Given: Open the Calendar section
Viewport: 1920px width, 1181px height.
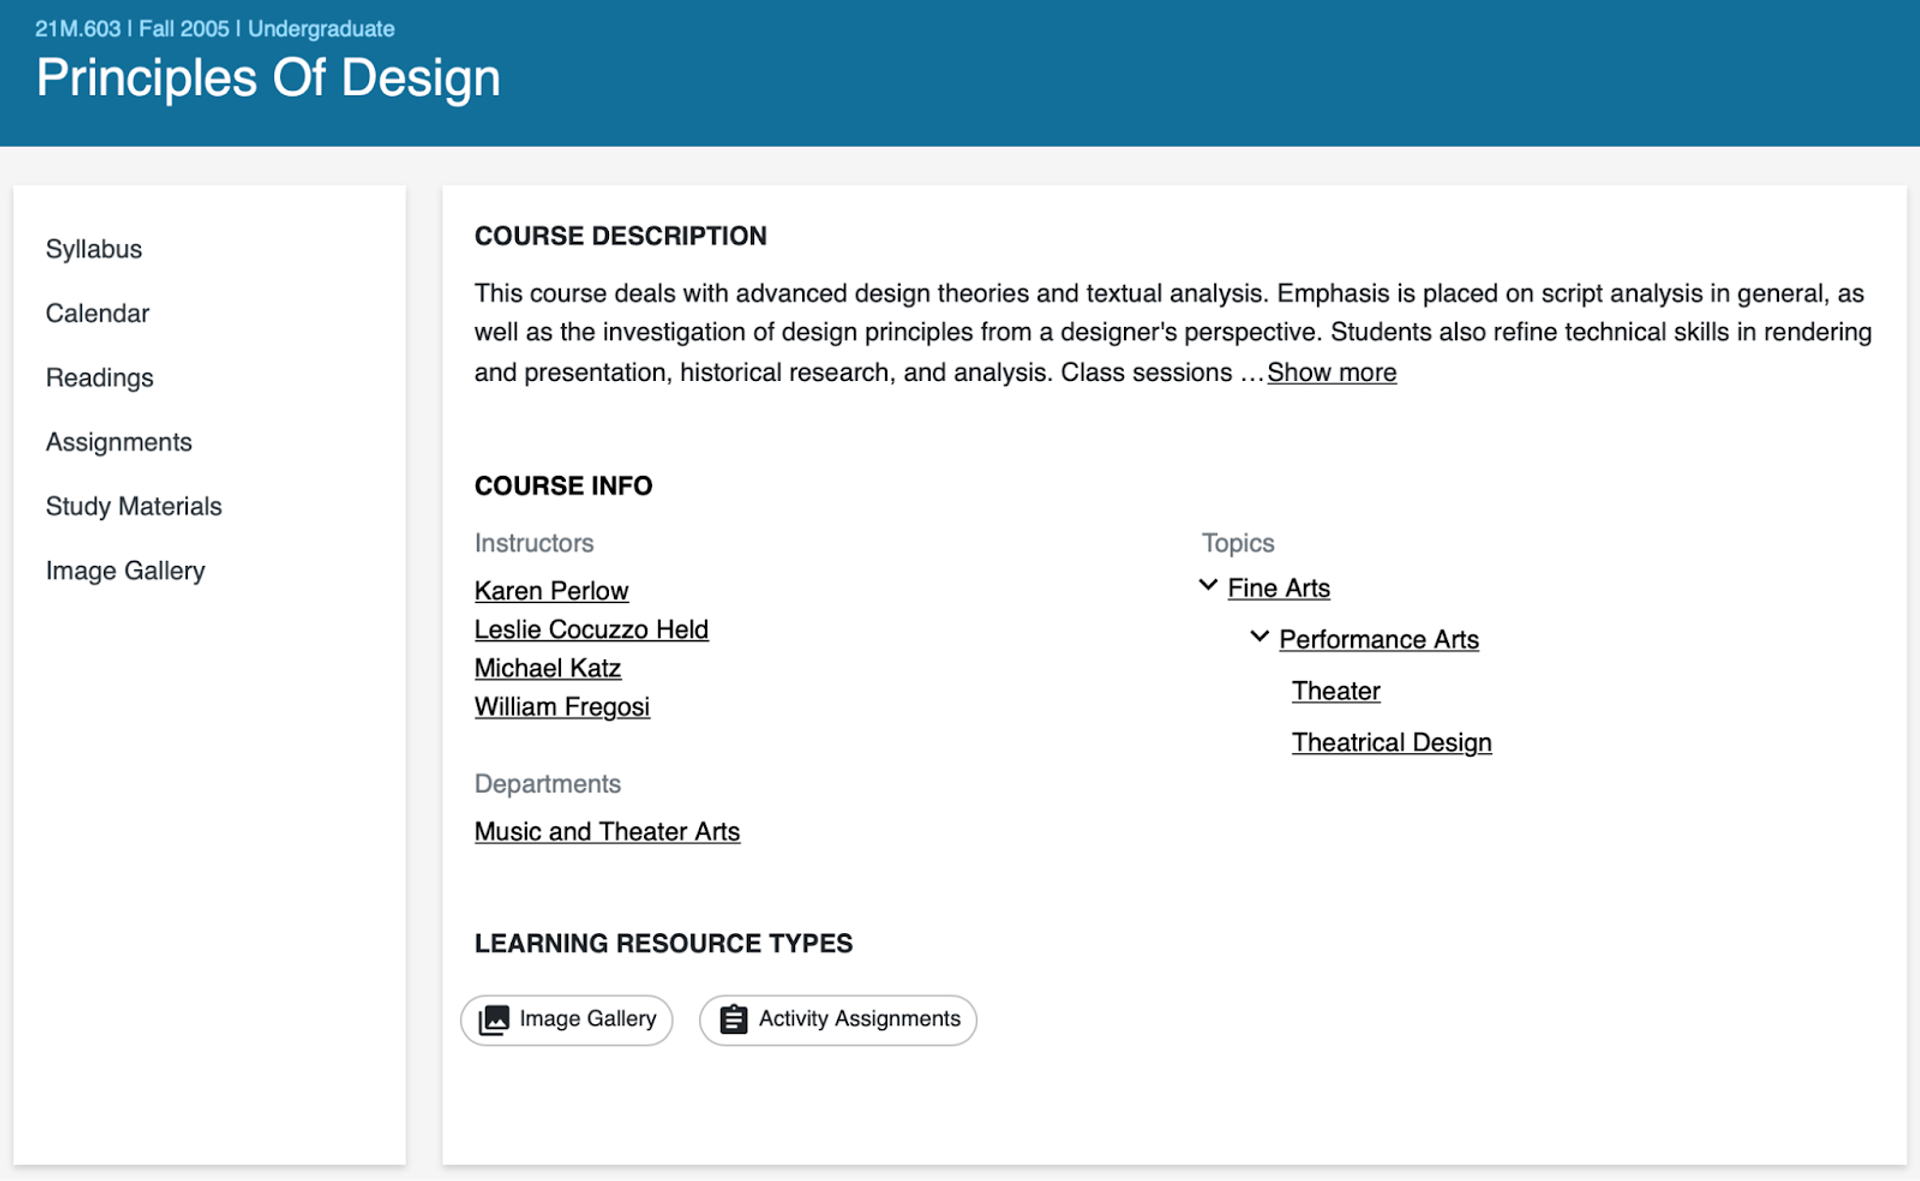Looking at the screenshot, I should click(x=97, y=313).
